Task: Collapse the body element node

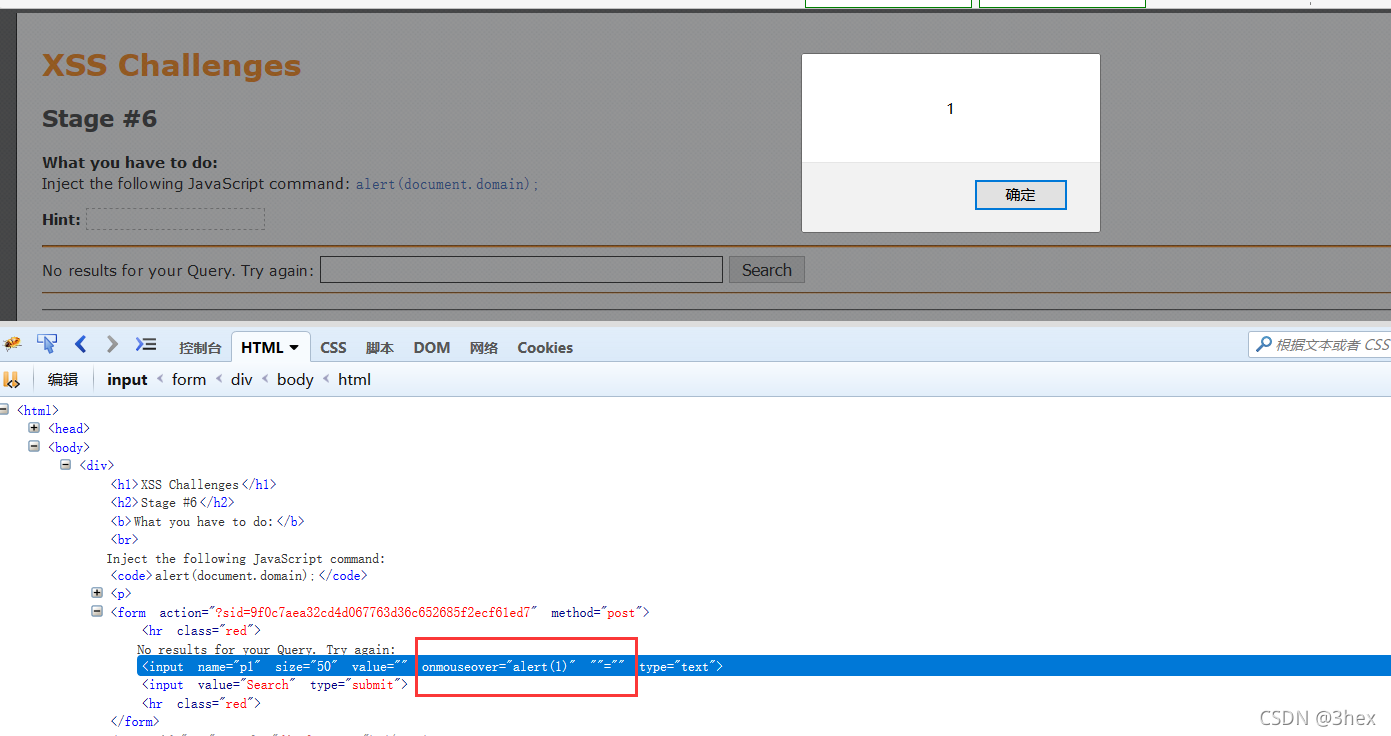Action: point(33,446)
